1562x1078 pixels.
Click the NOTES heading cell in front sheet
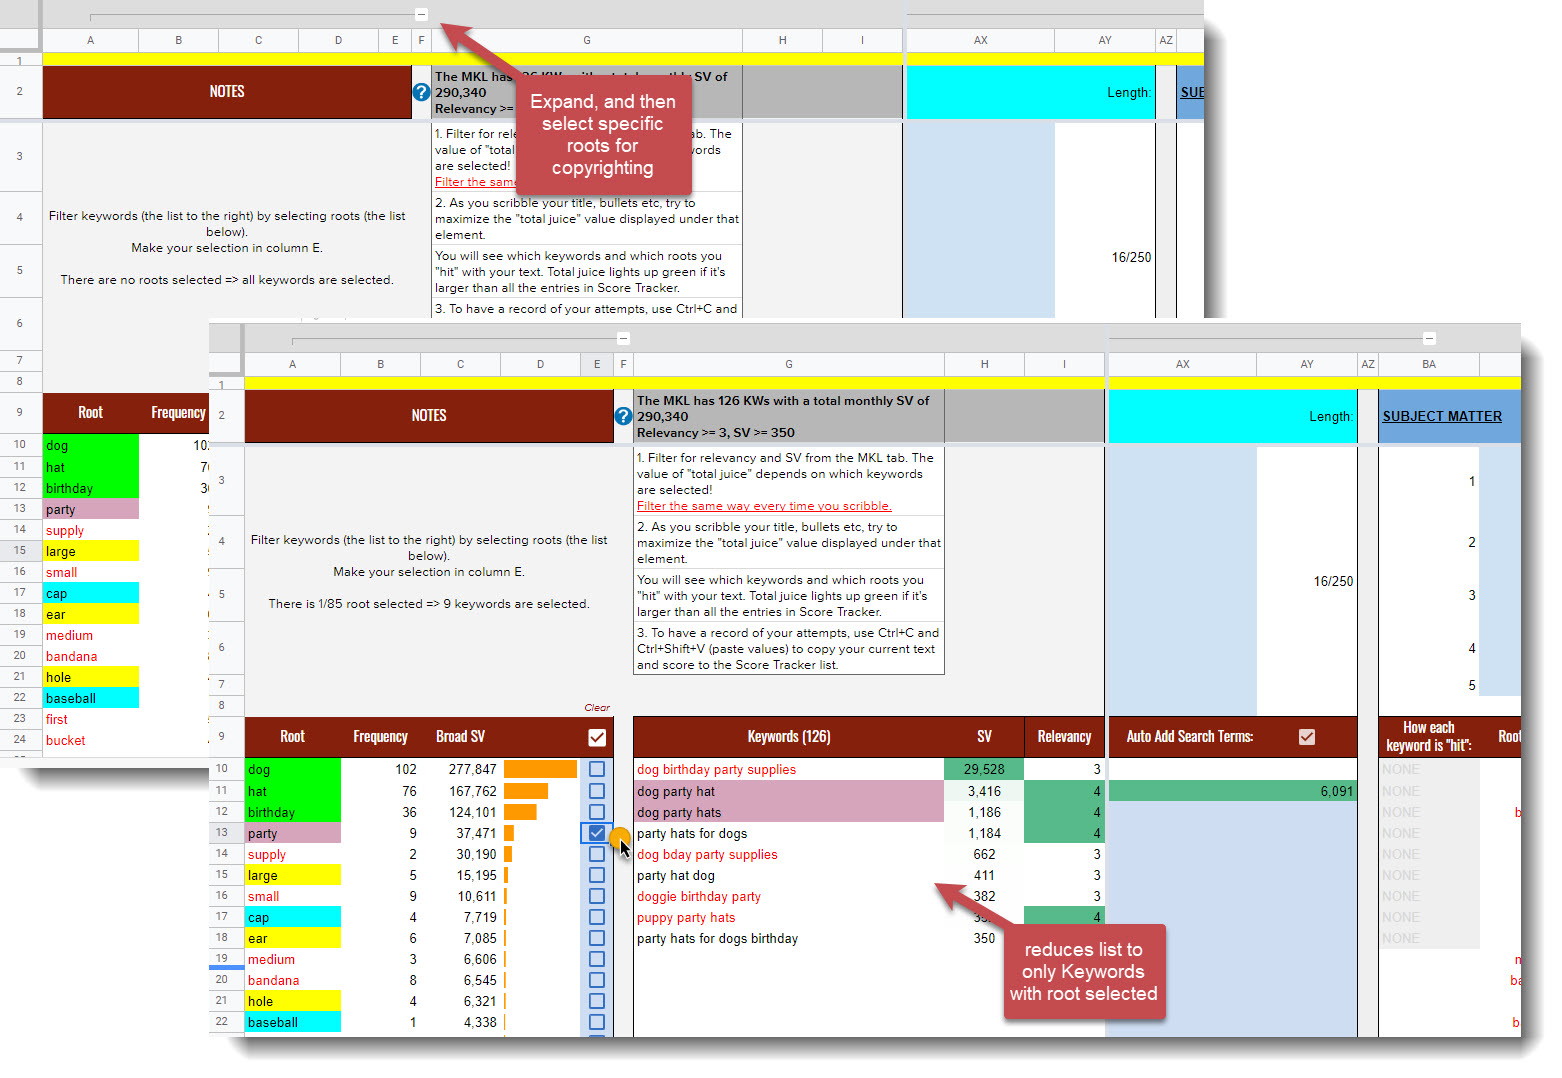pos(429,416)
